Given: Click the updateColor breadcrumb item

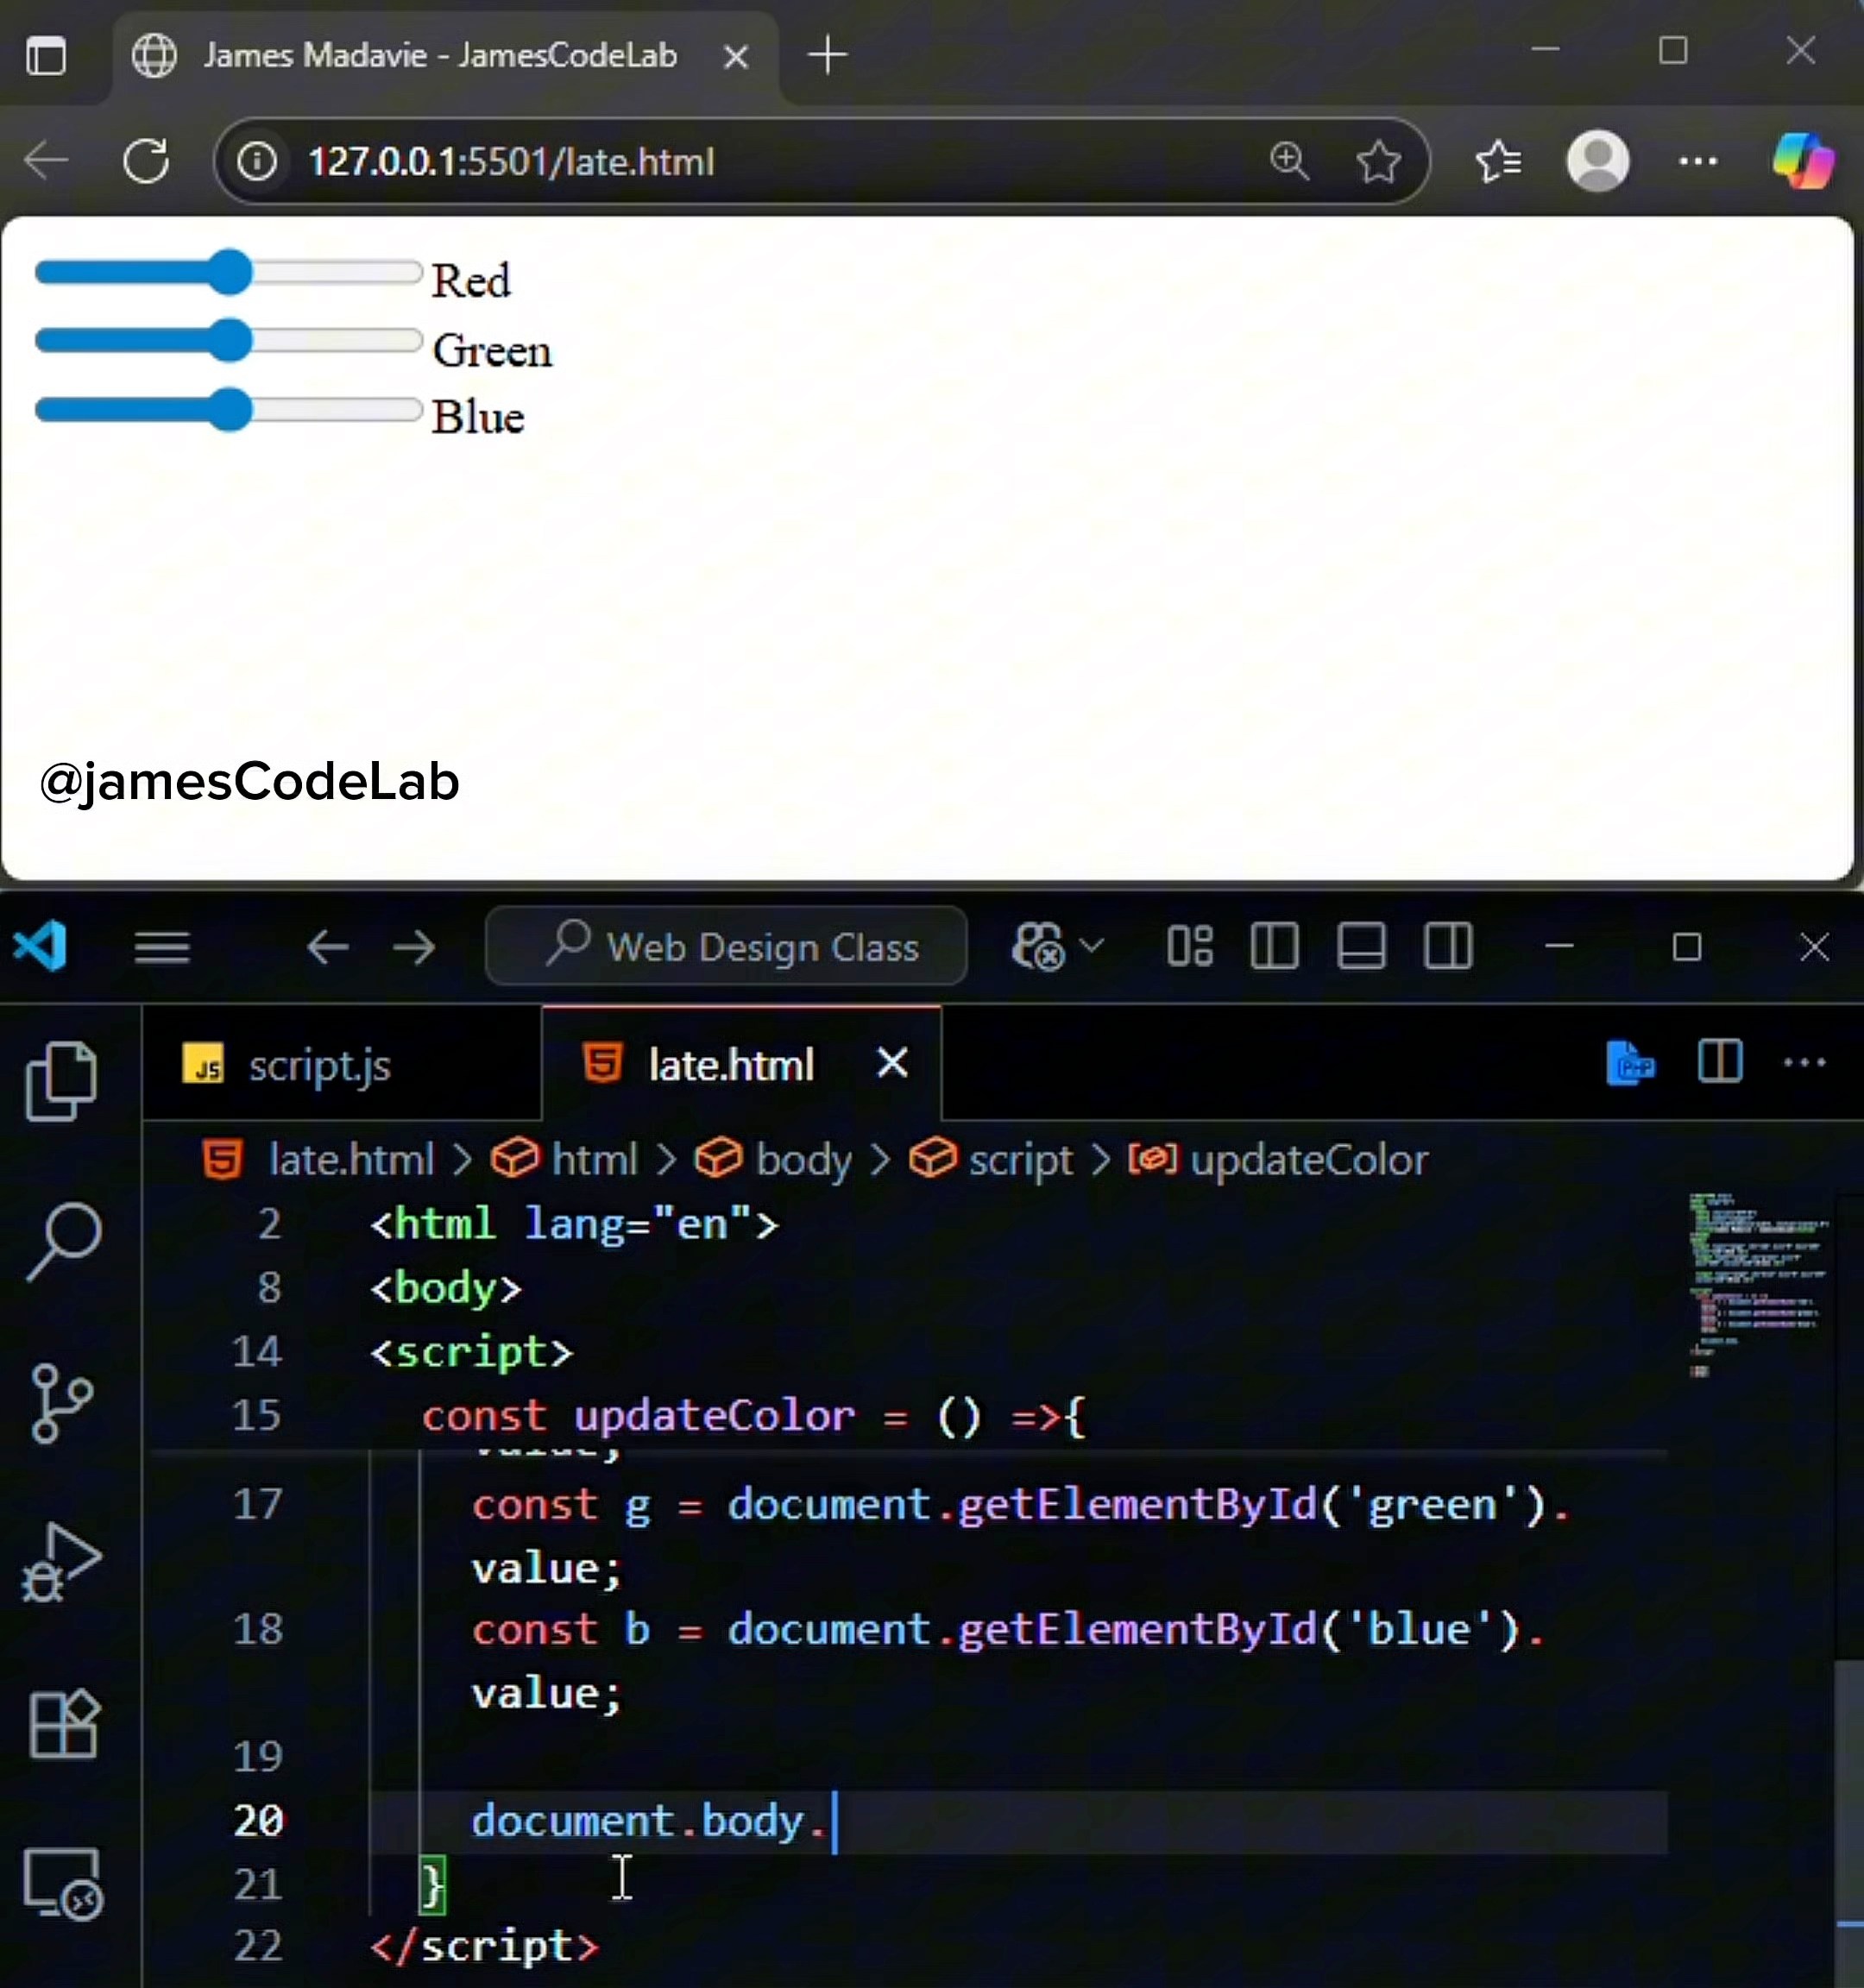Looking at the screenshot, I should [1278, 1160].
